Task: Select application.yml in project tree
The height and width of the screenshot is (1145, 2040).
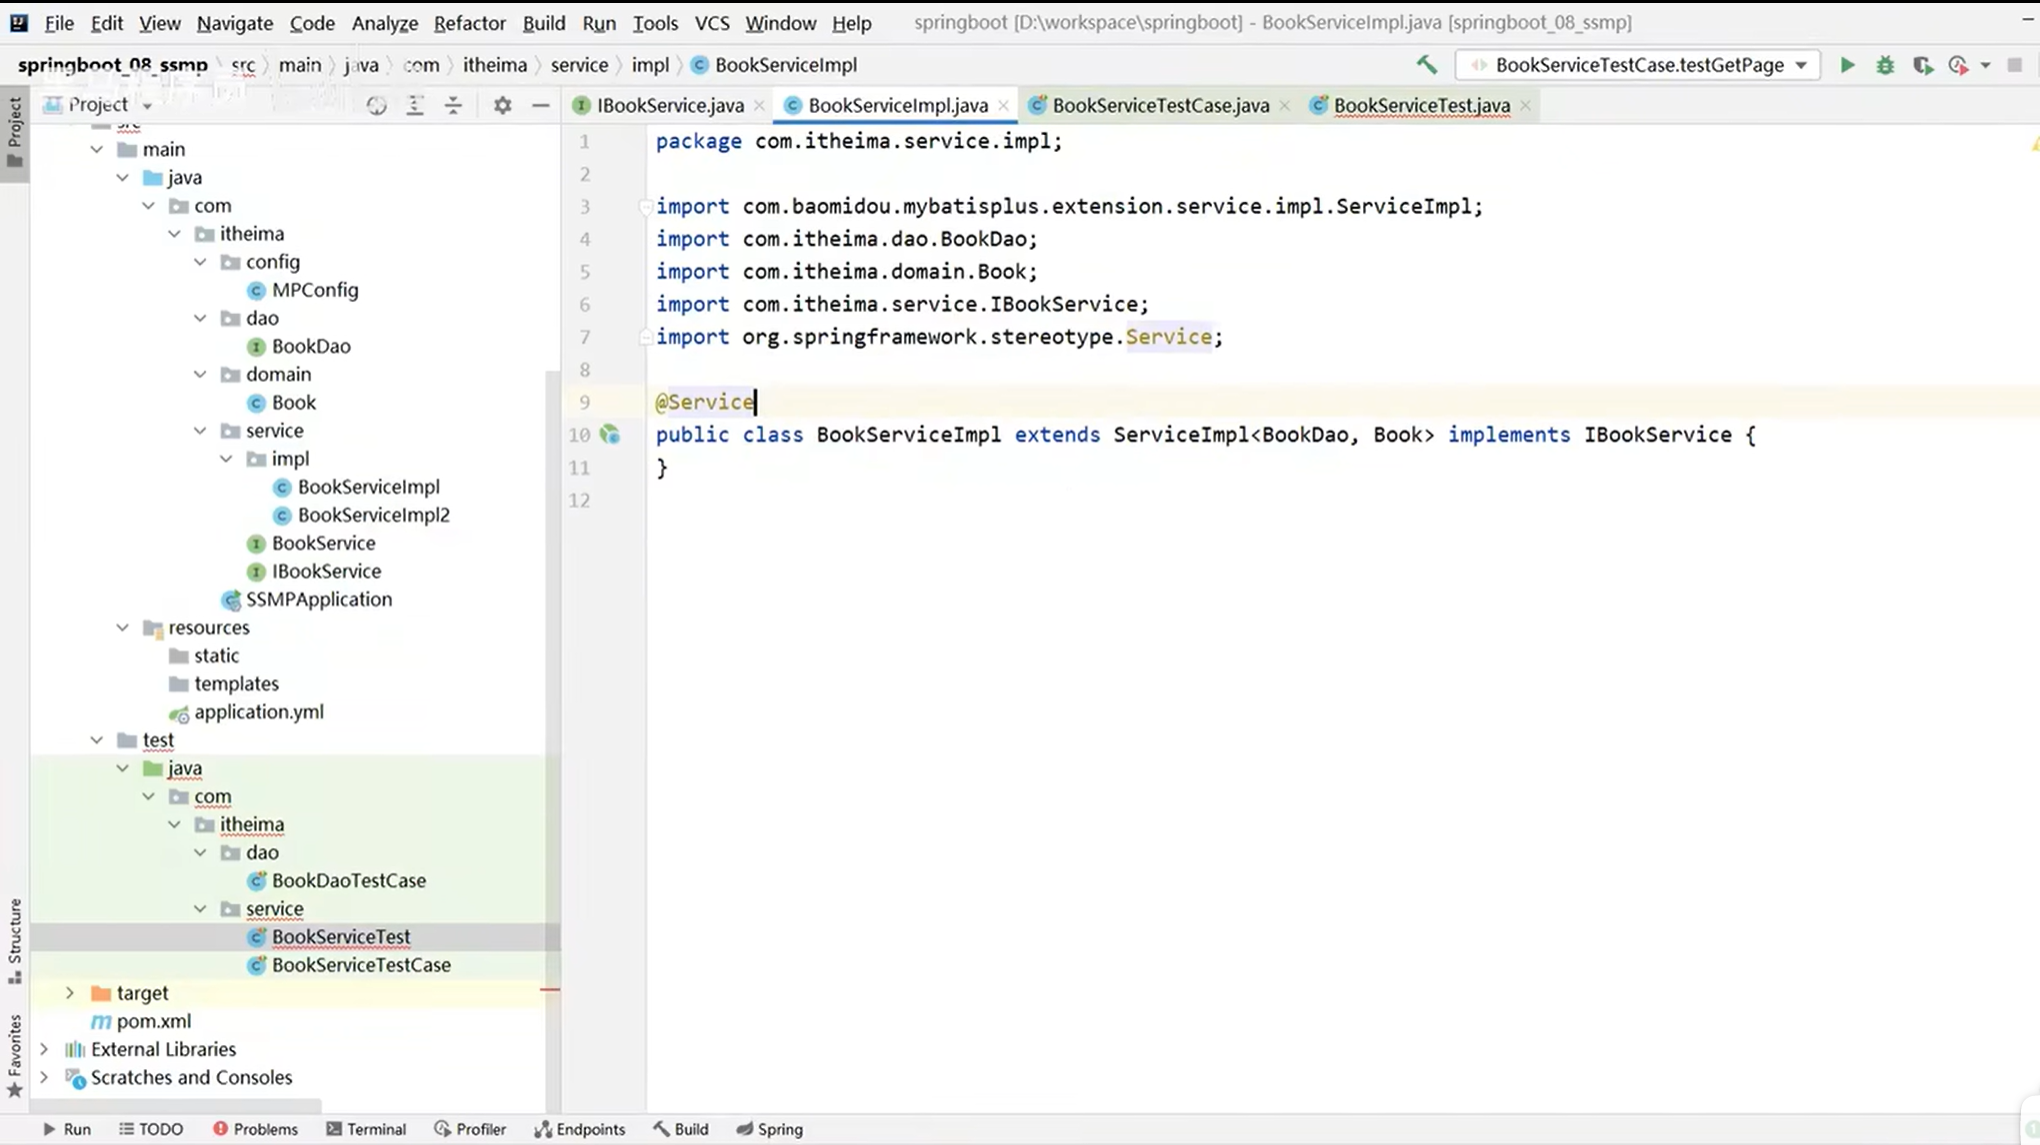Action: pyautogui.click(x=258, y=712)
